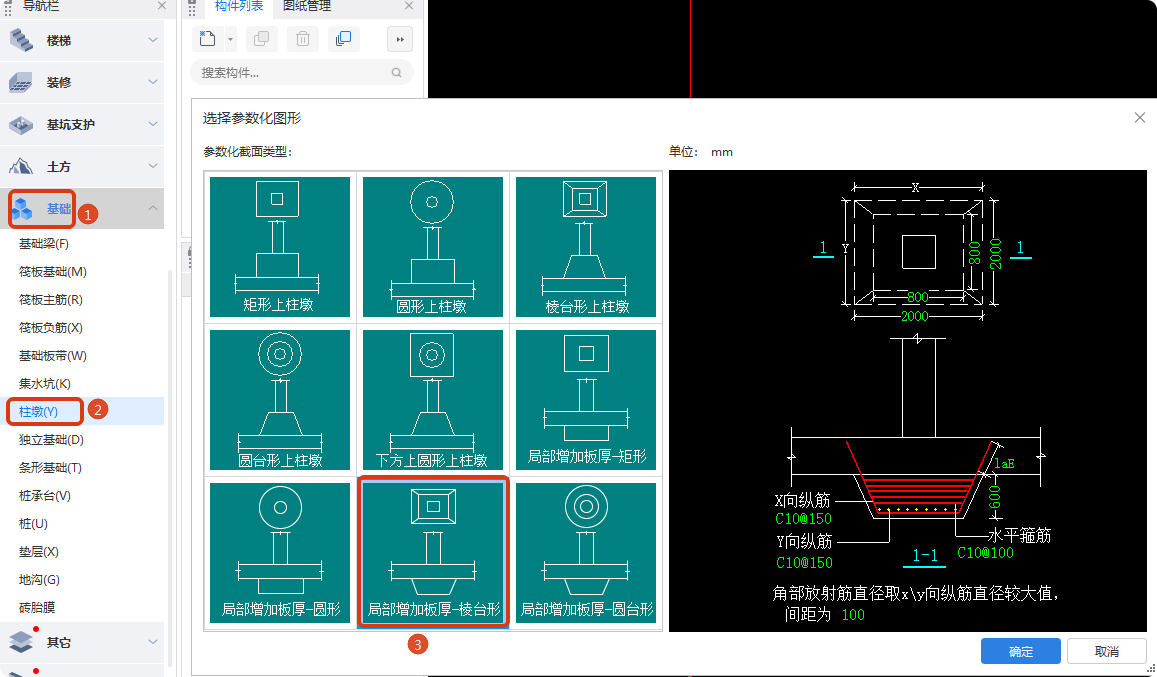
Task: Close the navigation bar panel
Action: click(162, 6)
